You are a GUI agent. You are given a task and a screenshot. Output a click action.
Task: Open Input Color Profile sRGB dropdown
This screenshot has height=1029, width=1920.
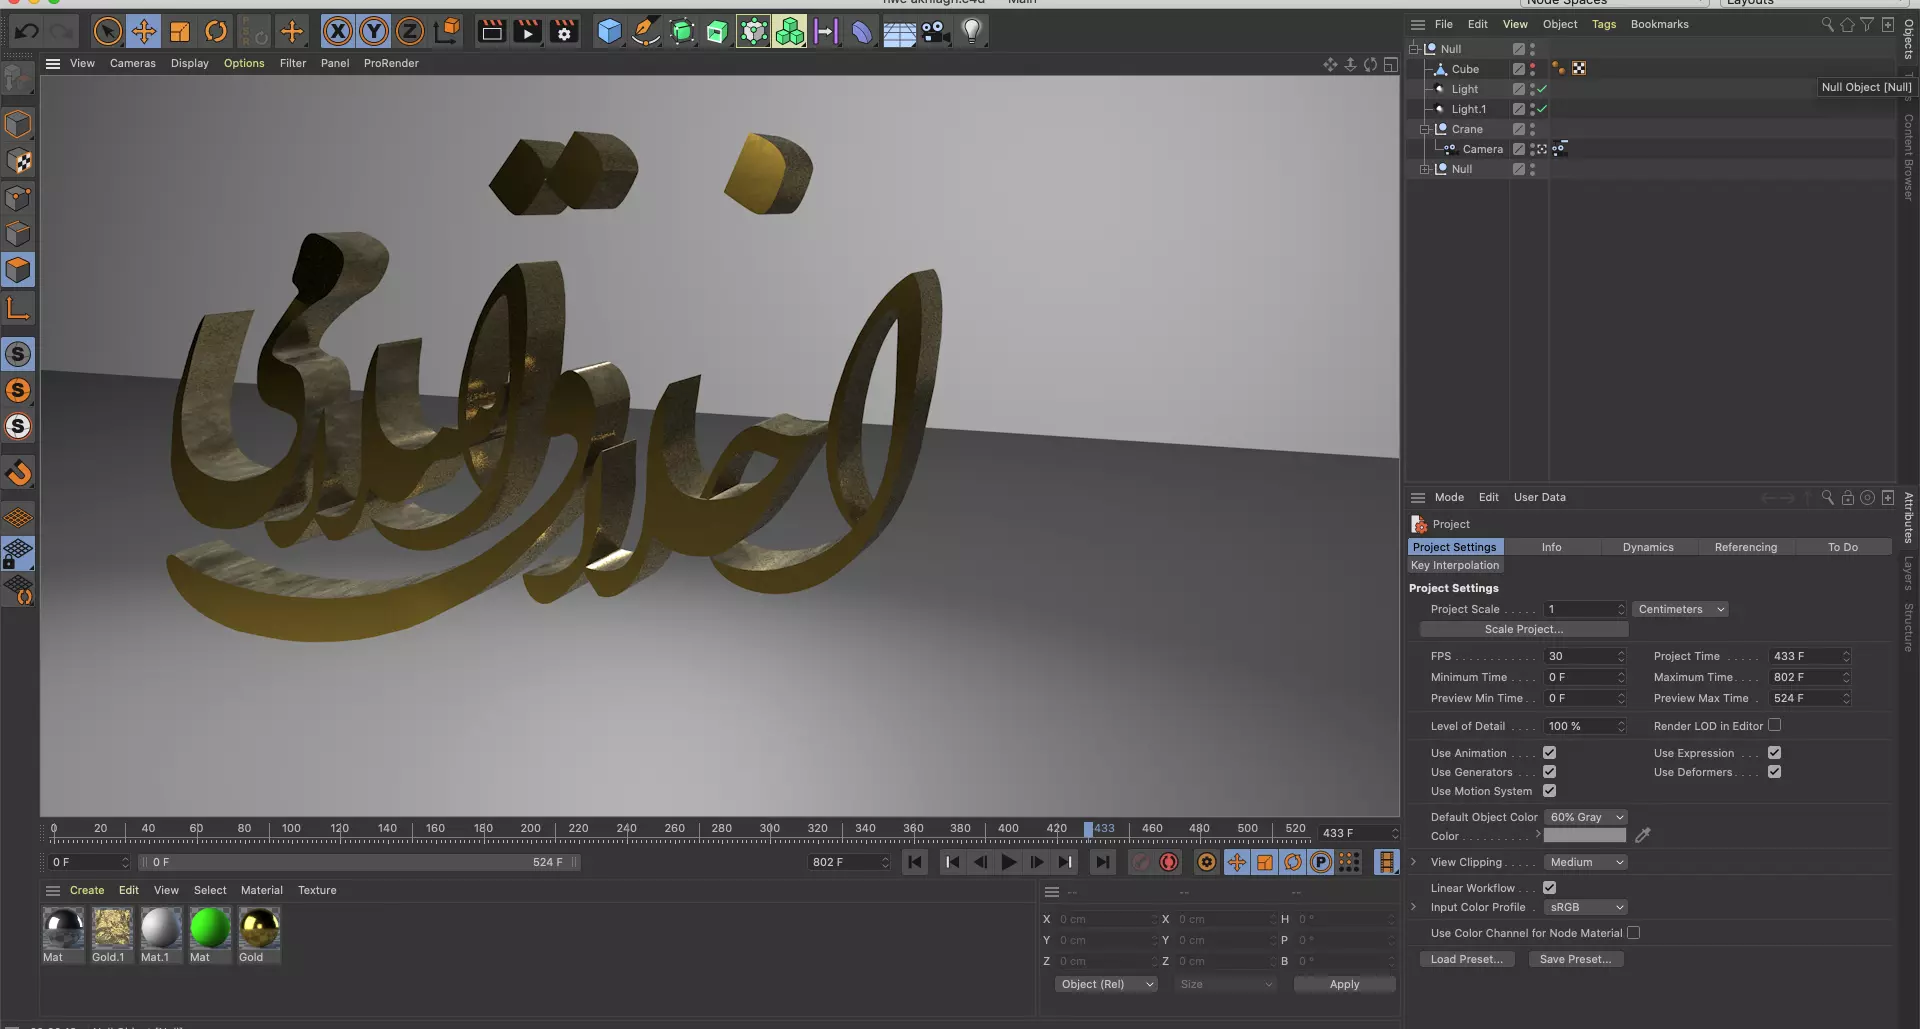[x=1586, y=907]
